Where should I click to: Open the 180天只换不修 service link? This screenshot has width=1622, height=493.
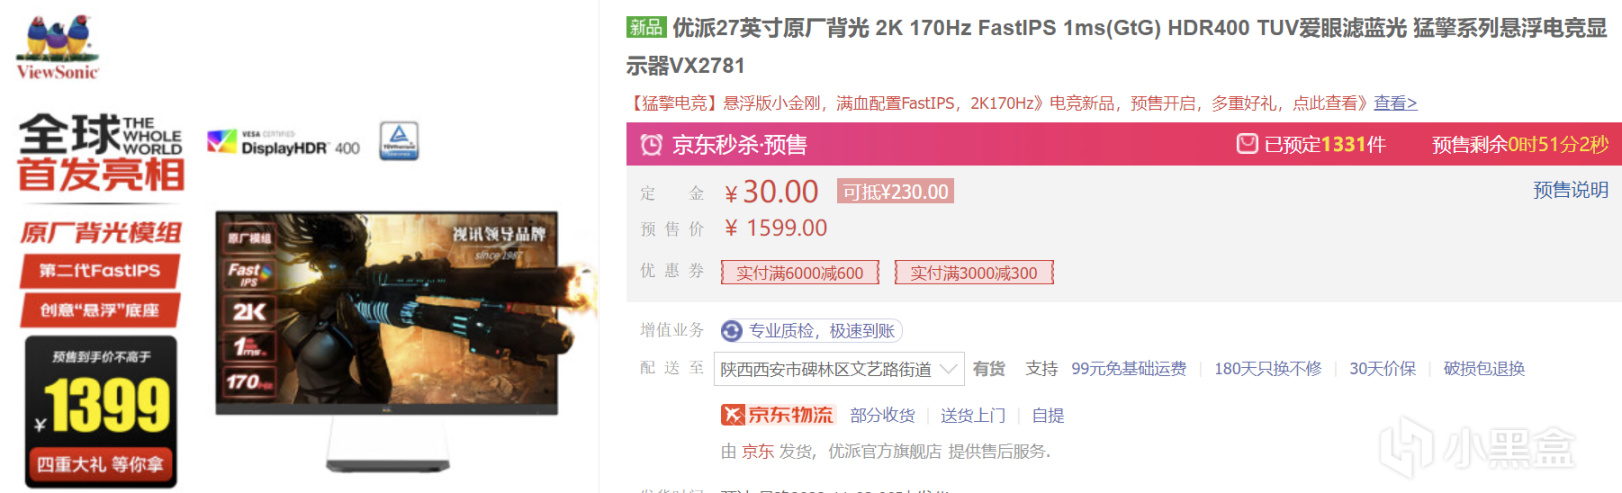1268,369
